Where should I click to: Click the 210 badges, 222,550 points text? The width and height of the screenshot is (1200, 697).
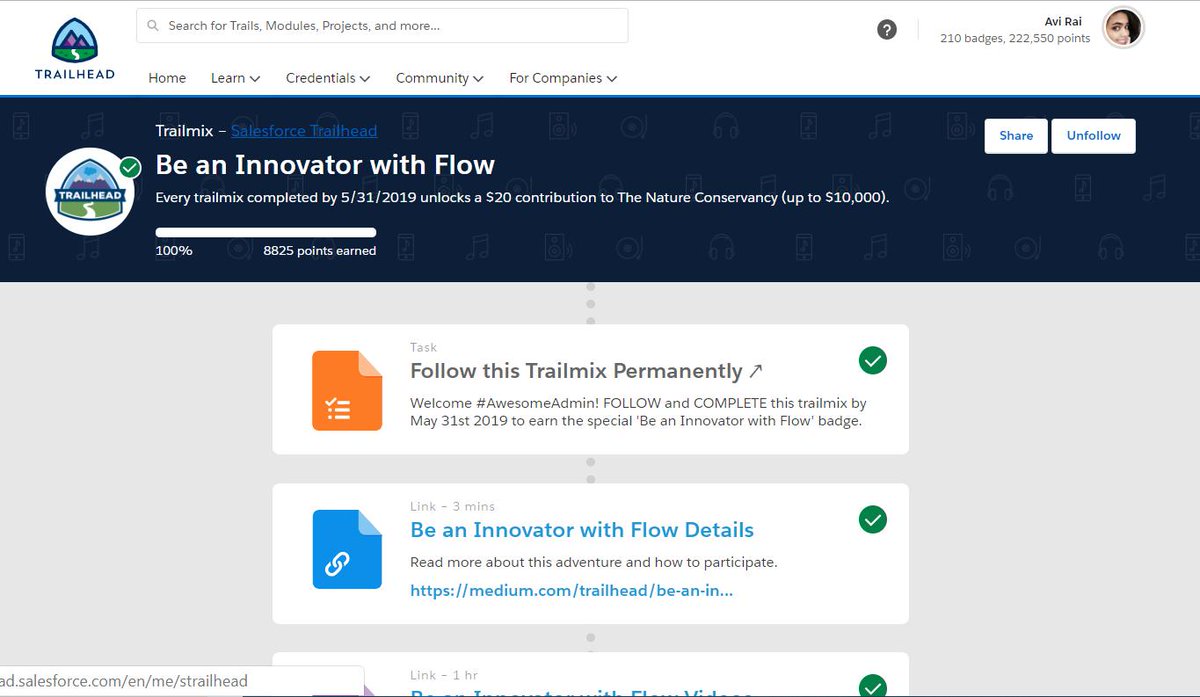(1015, 39)
